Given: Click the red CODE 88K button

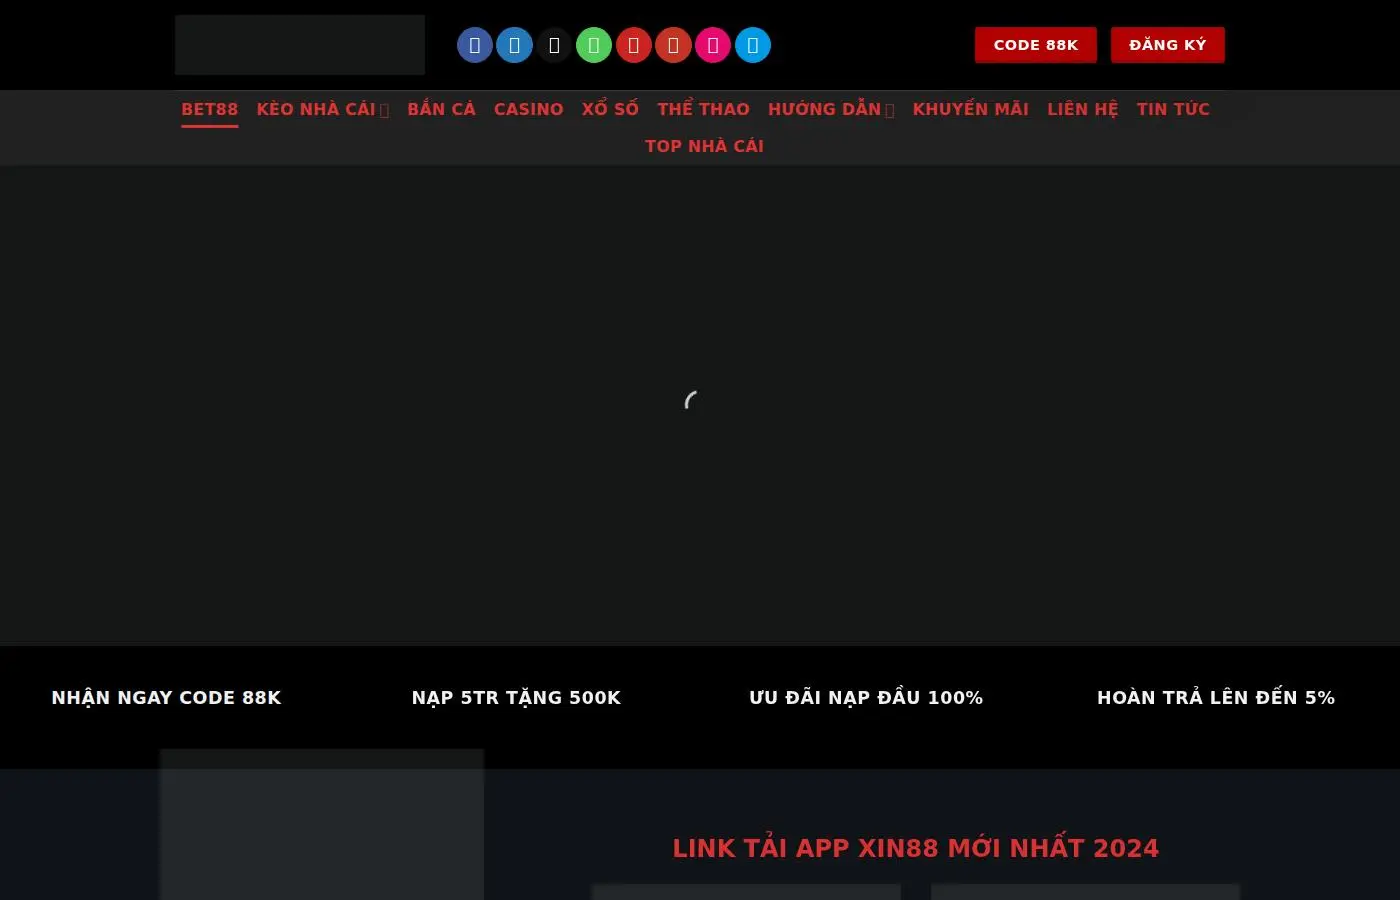Looking at the screenshot, I should coord(1036,45).
